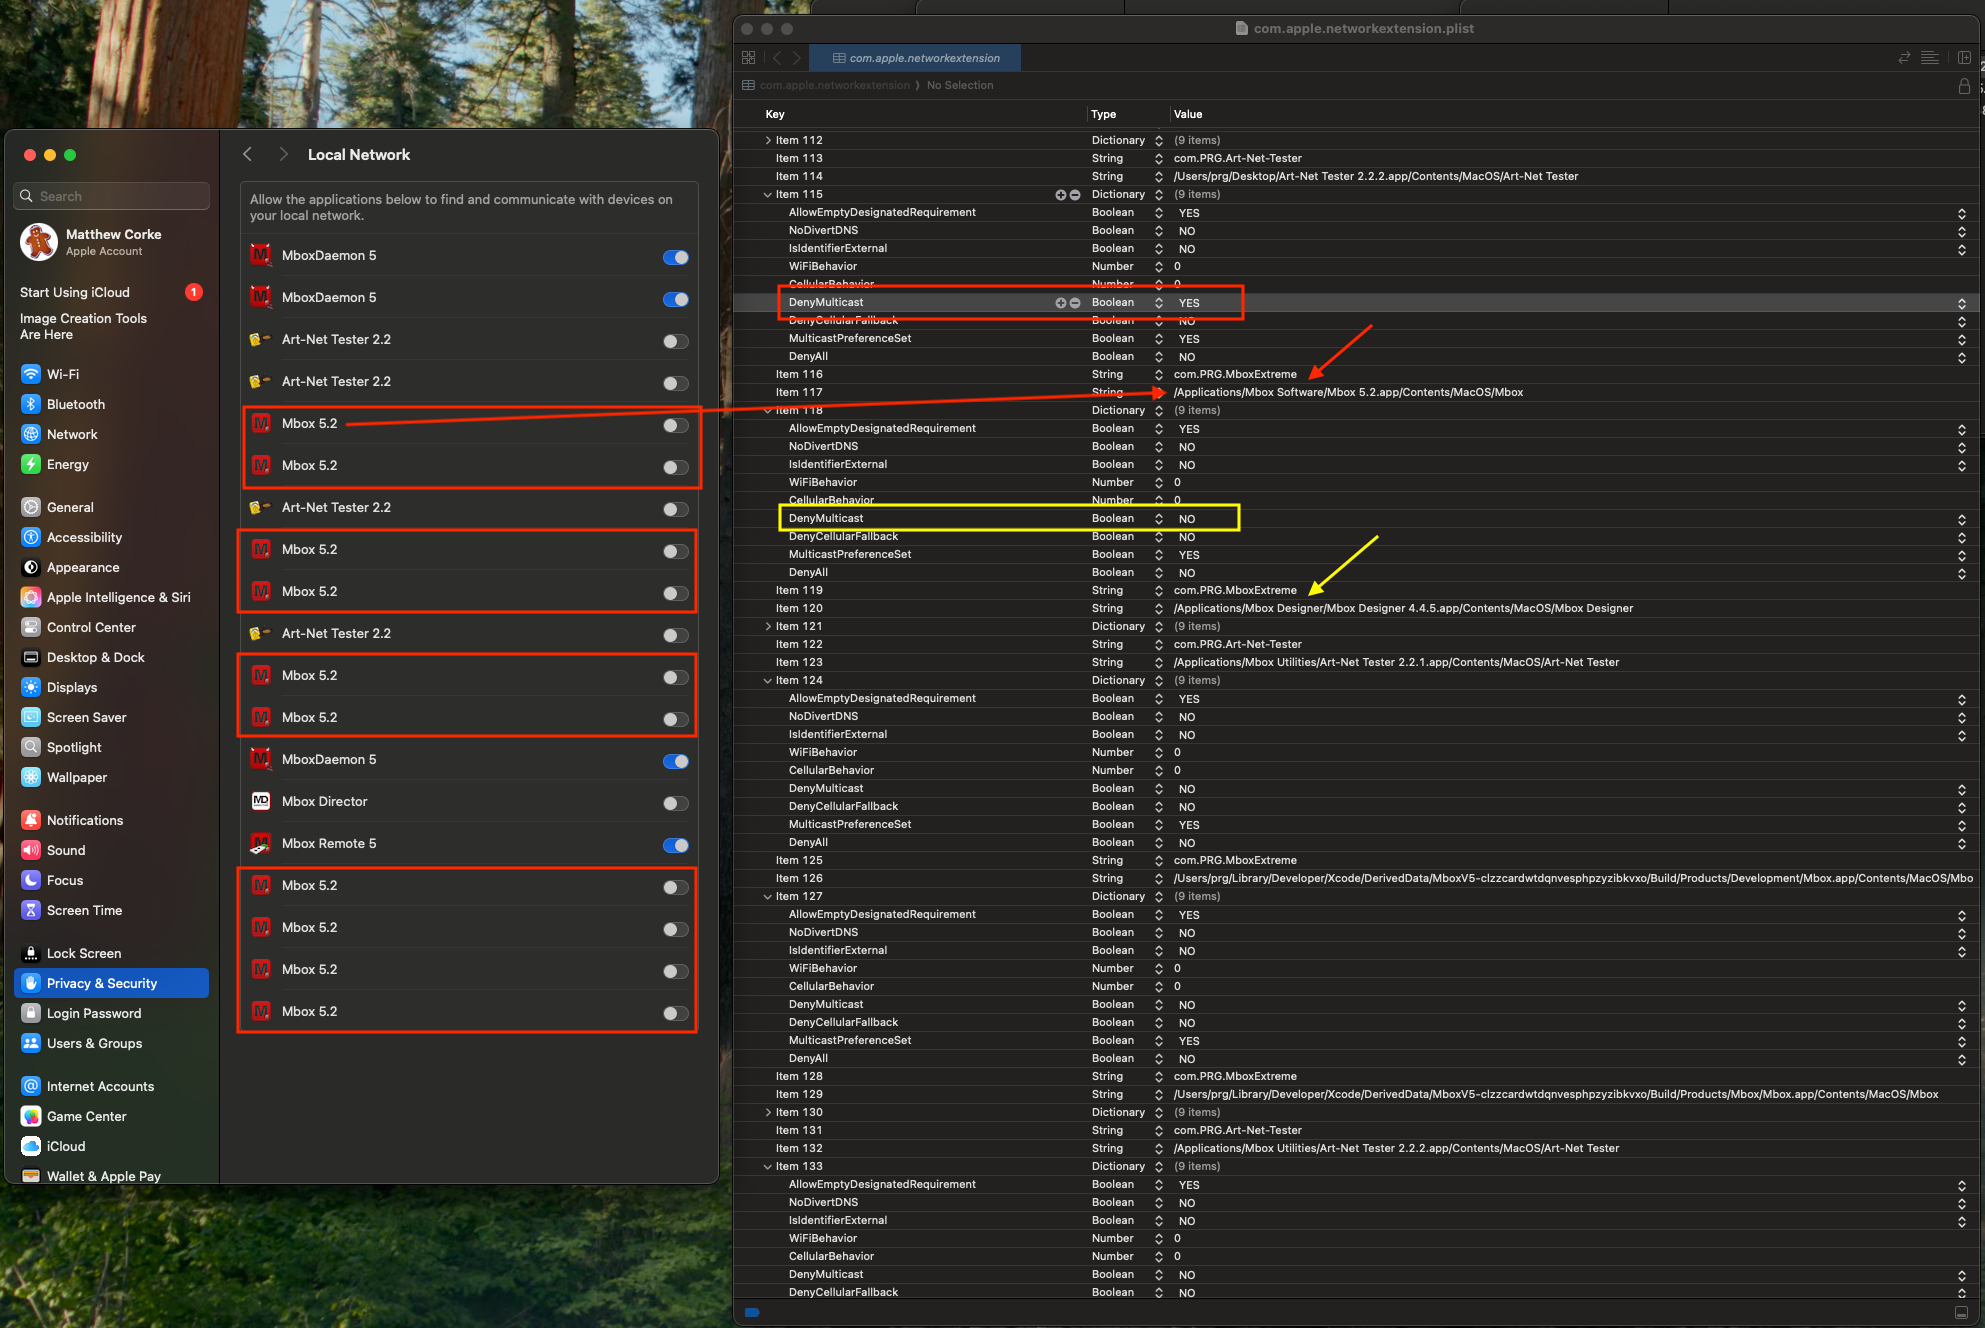Collapse Item 118 dictionary
The height and width of the screenshot is (1328, 1985).
767,410
